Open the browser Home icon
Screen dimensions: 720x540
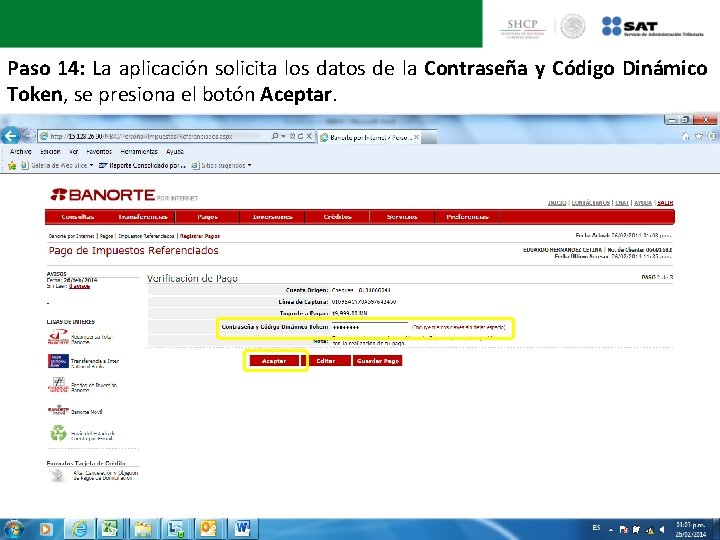686,136
